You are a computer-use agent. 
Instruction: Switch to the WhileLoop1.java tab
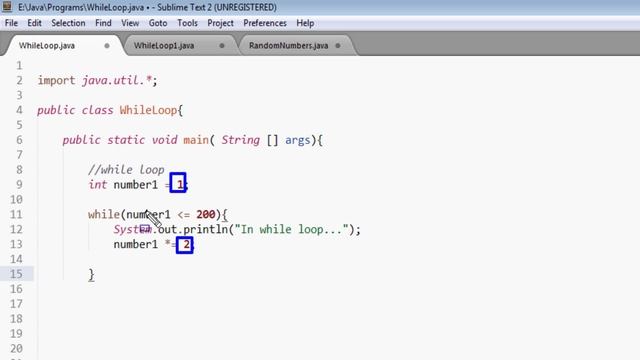[x=164, y=46]
